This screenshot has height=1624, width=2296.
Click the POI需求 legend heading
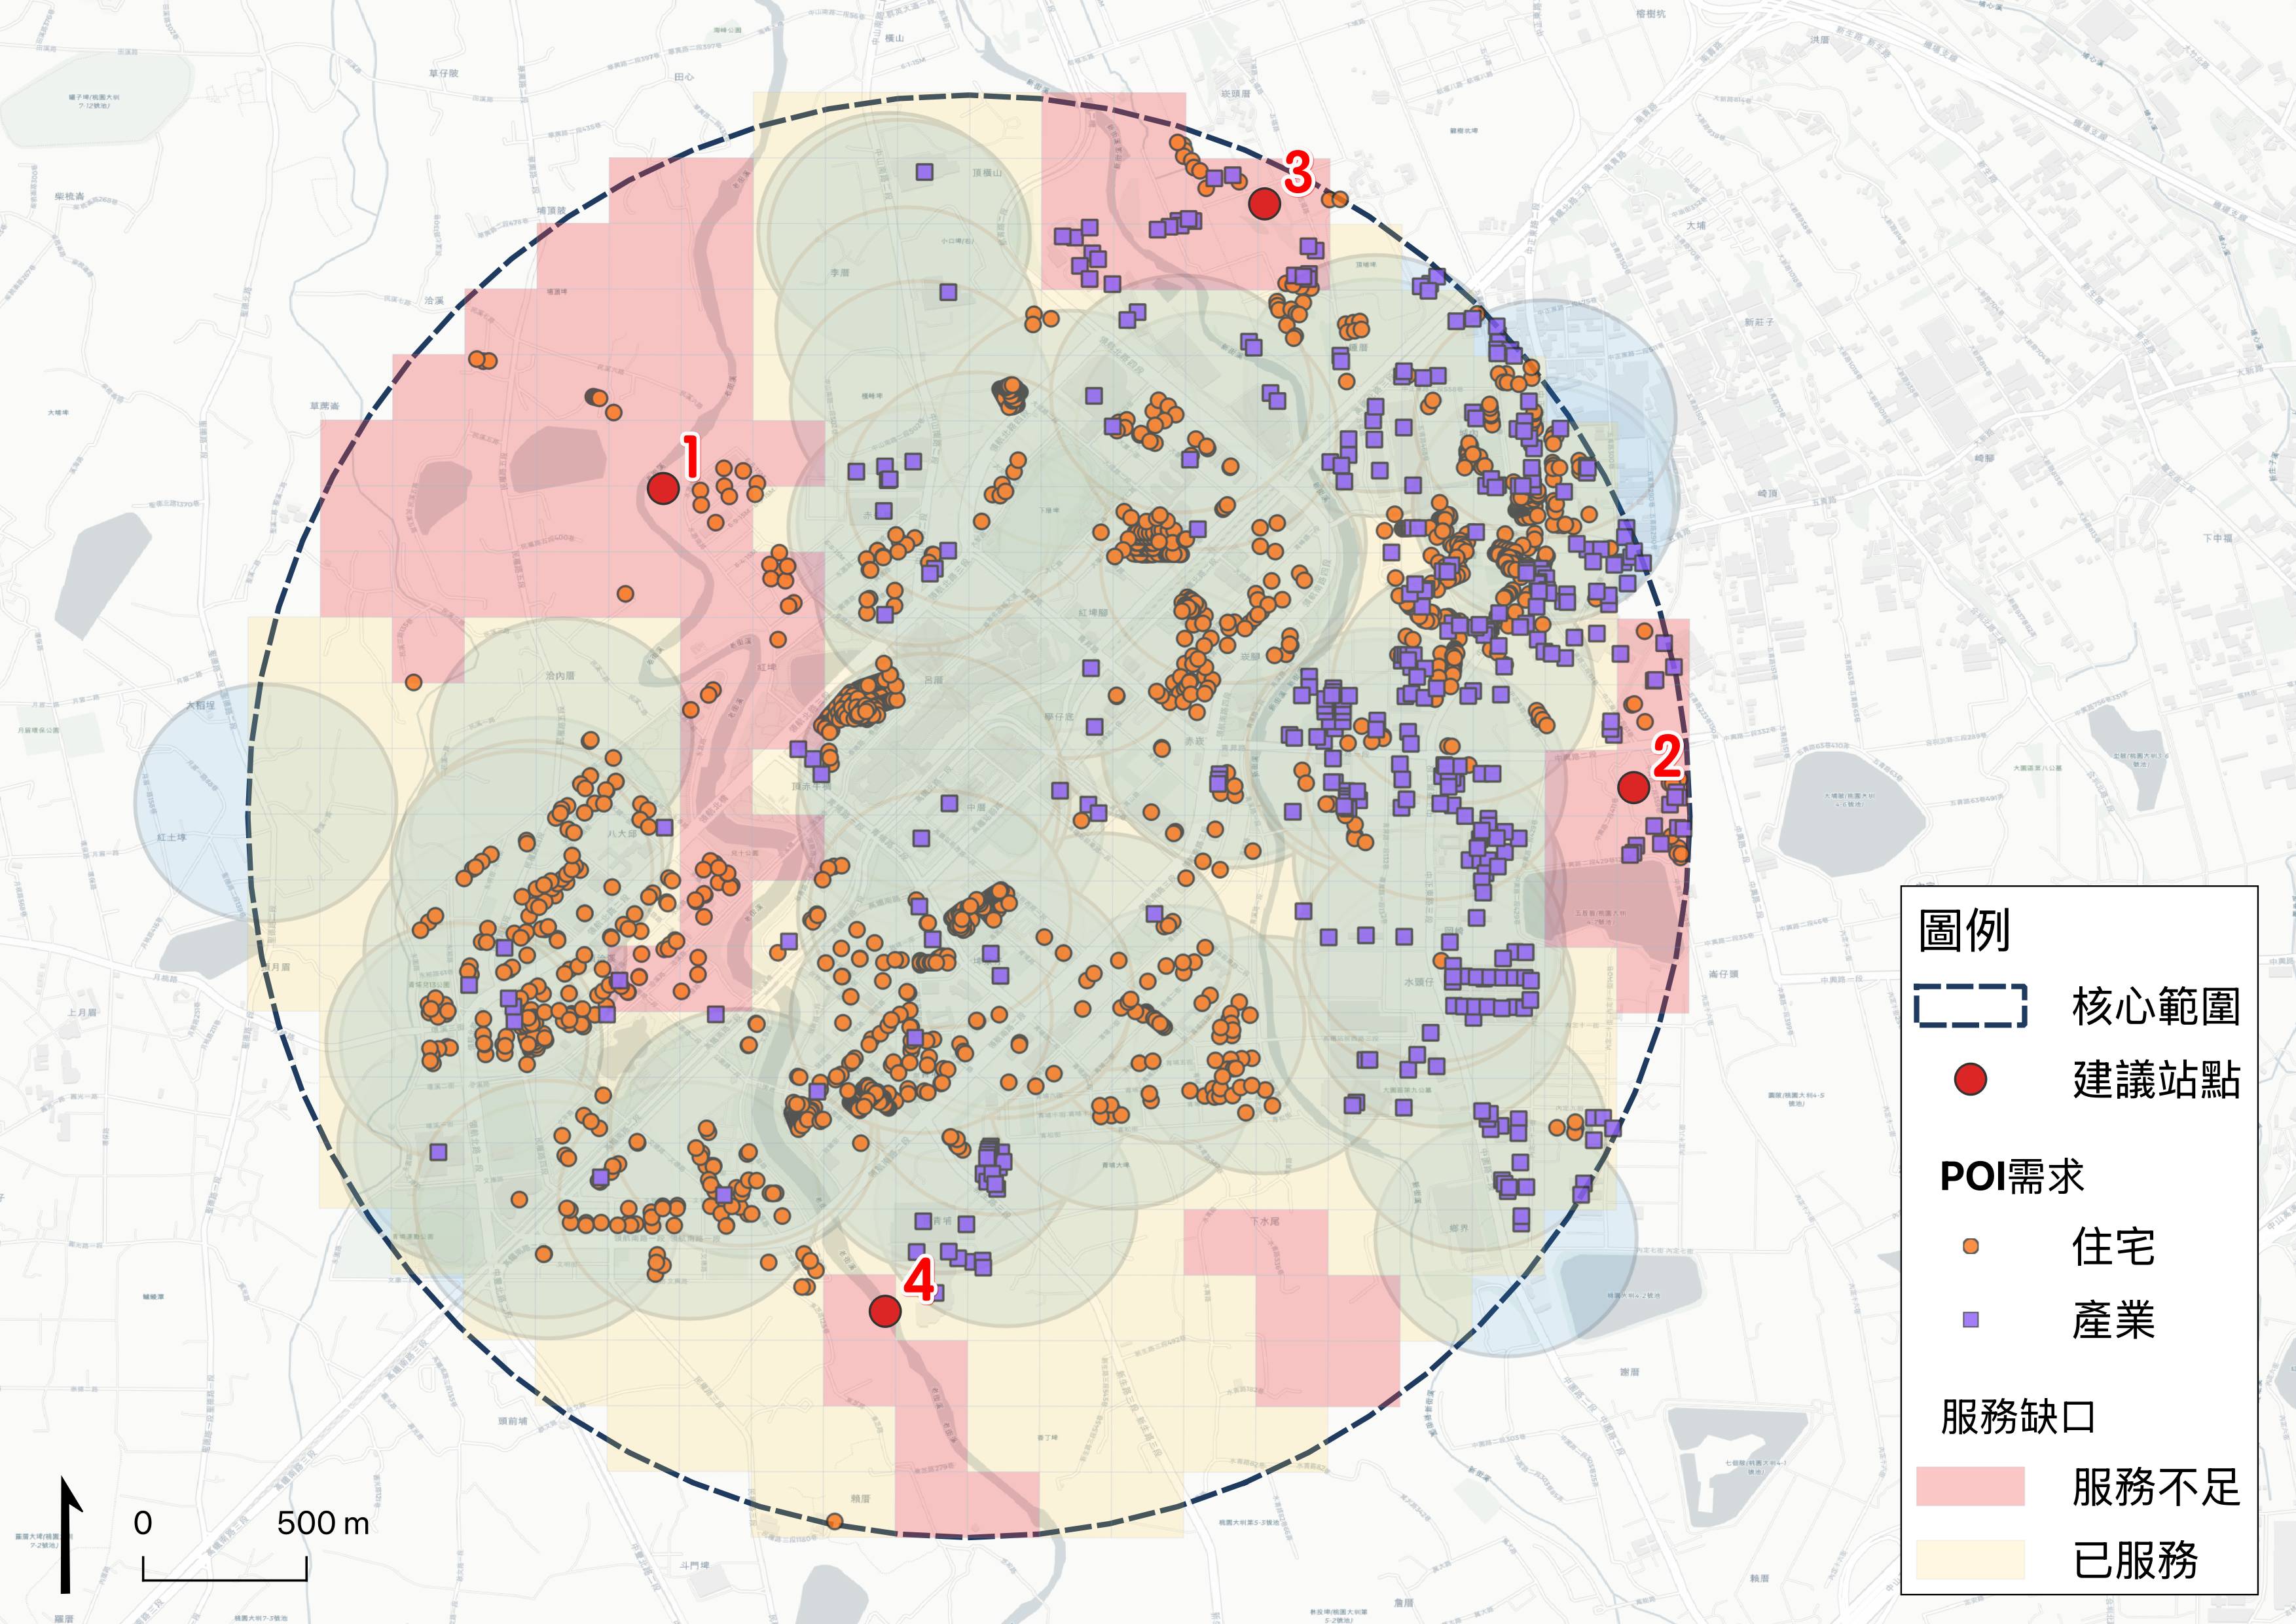(x=2011, y=1176)
